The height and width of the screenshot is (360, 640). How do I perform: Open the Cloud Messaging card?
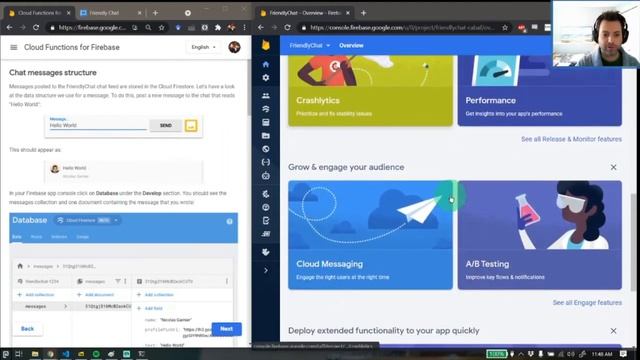coord(370,235)
